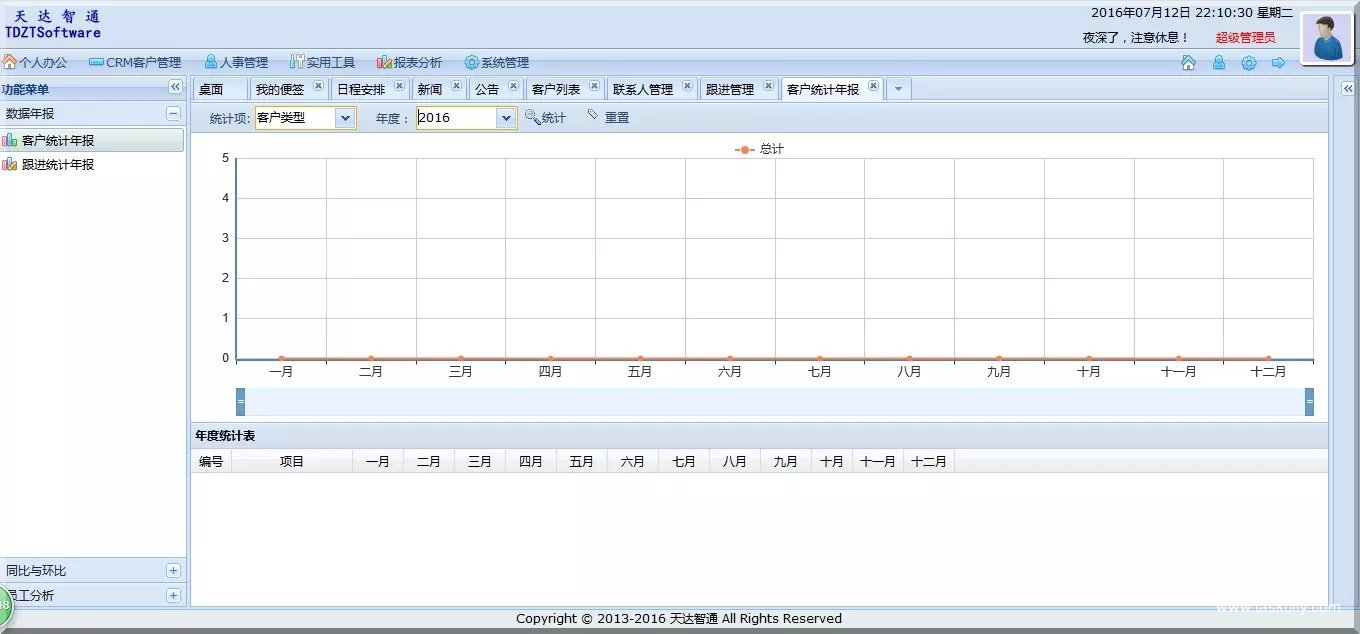
Task: Open the CRM客户管理 menu
Action: 135,63
